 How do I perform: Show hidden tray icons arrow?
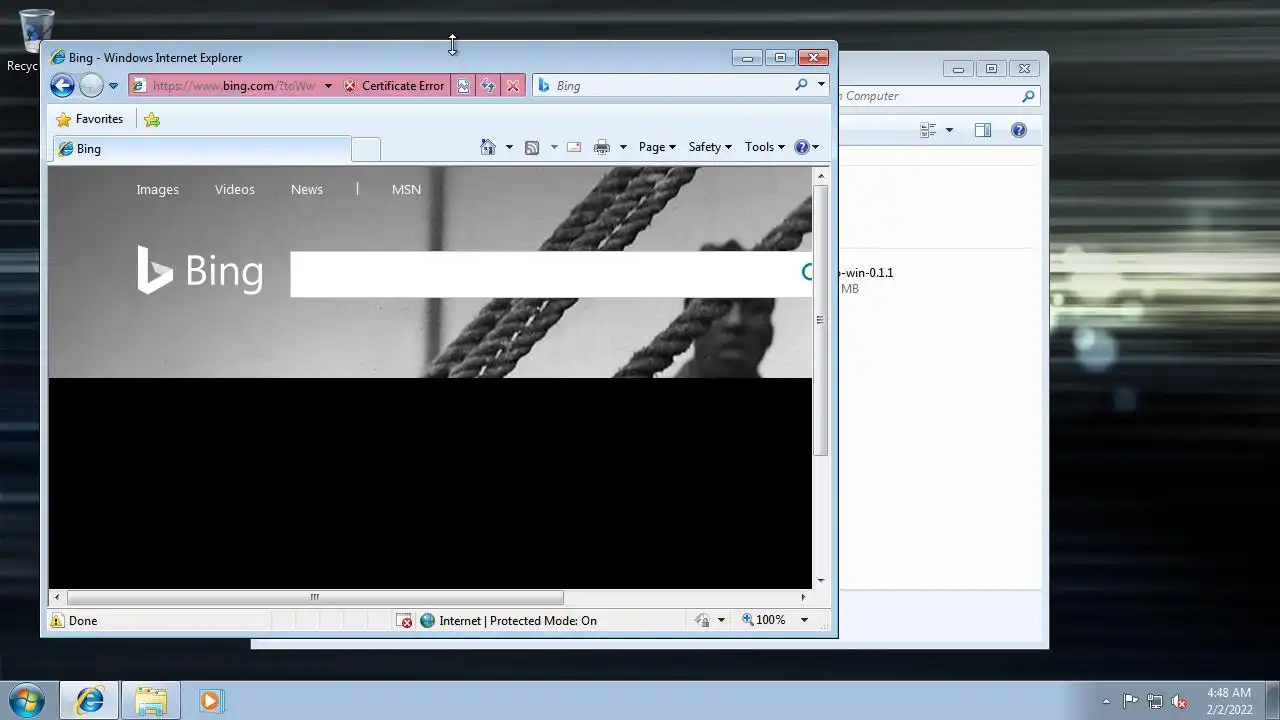coord(1106,701)
